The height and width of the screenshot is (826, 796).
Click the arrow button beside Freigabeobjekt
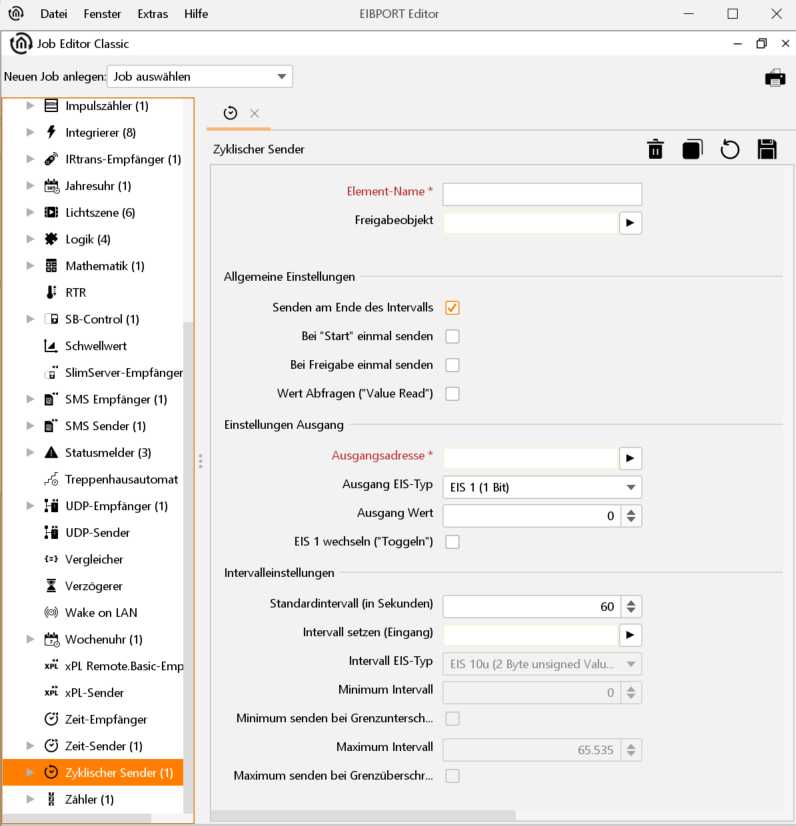coord(630,222)
